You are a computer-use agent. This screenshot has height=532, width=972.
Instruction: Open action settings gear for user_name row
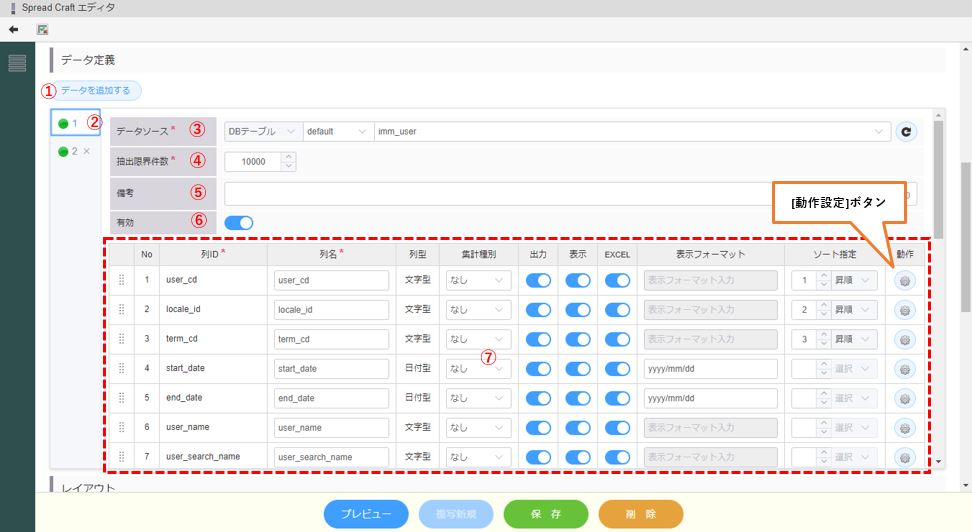point(905,428)
